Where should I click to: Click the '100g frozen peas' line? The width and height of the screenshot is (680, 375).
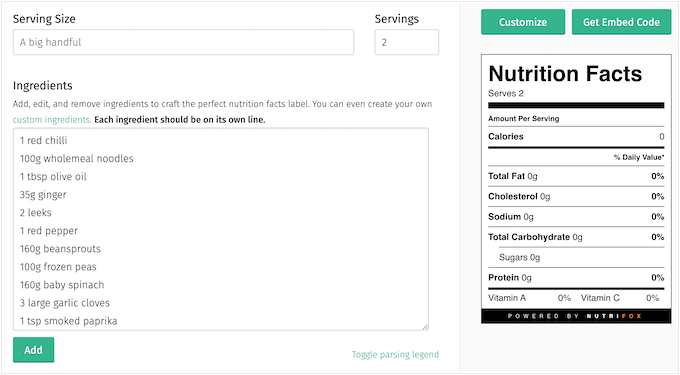pos(58,267)
